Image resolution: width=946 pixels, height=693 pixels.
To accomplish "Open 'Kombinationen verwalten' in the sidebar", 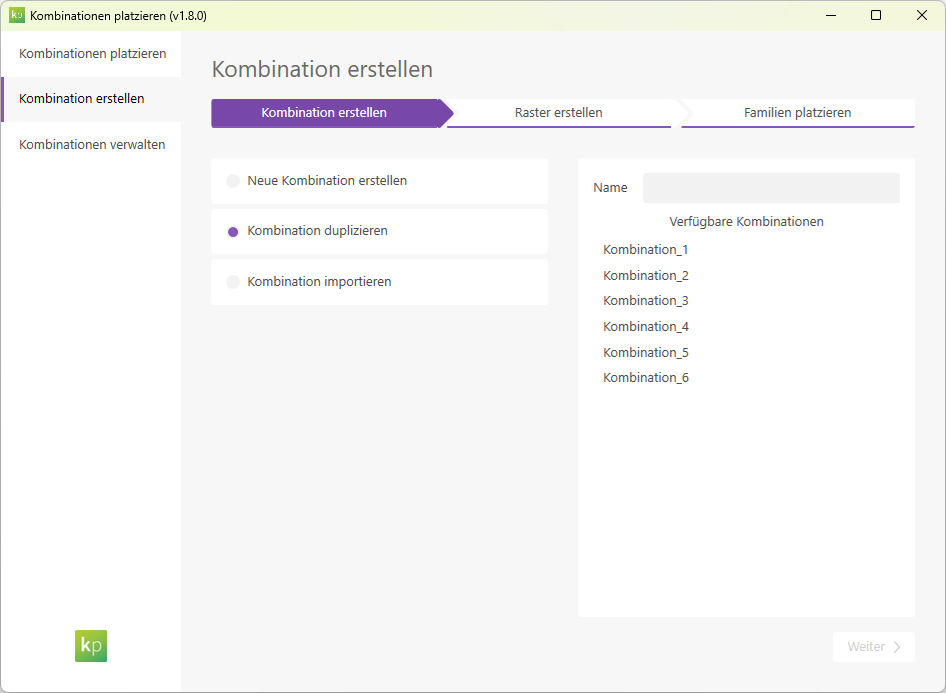I will pos(90,144).
